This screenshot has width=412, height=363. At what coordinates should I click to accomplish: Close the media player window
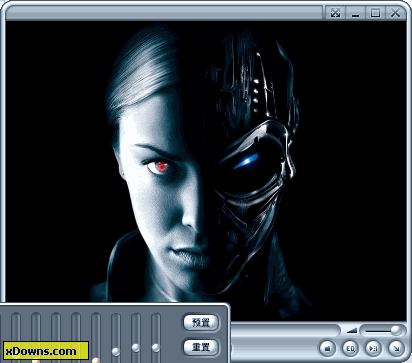pos(396,13)
